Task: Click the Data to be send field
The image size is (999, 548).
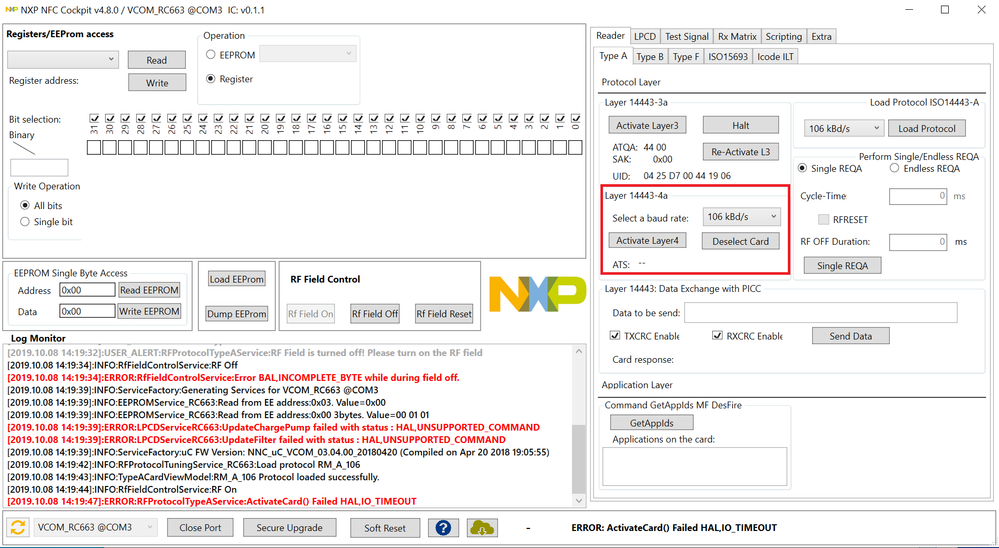Action: (821, 313)
